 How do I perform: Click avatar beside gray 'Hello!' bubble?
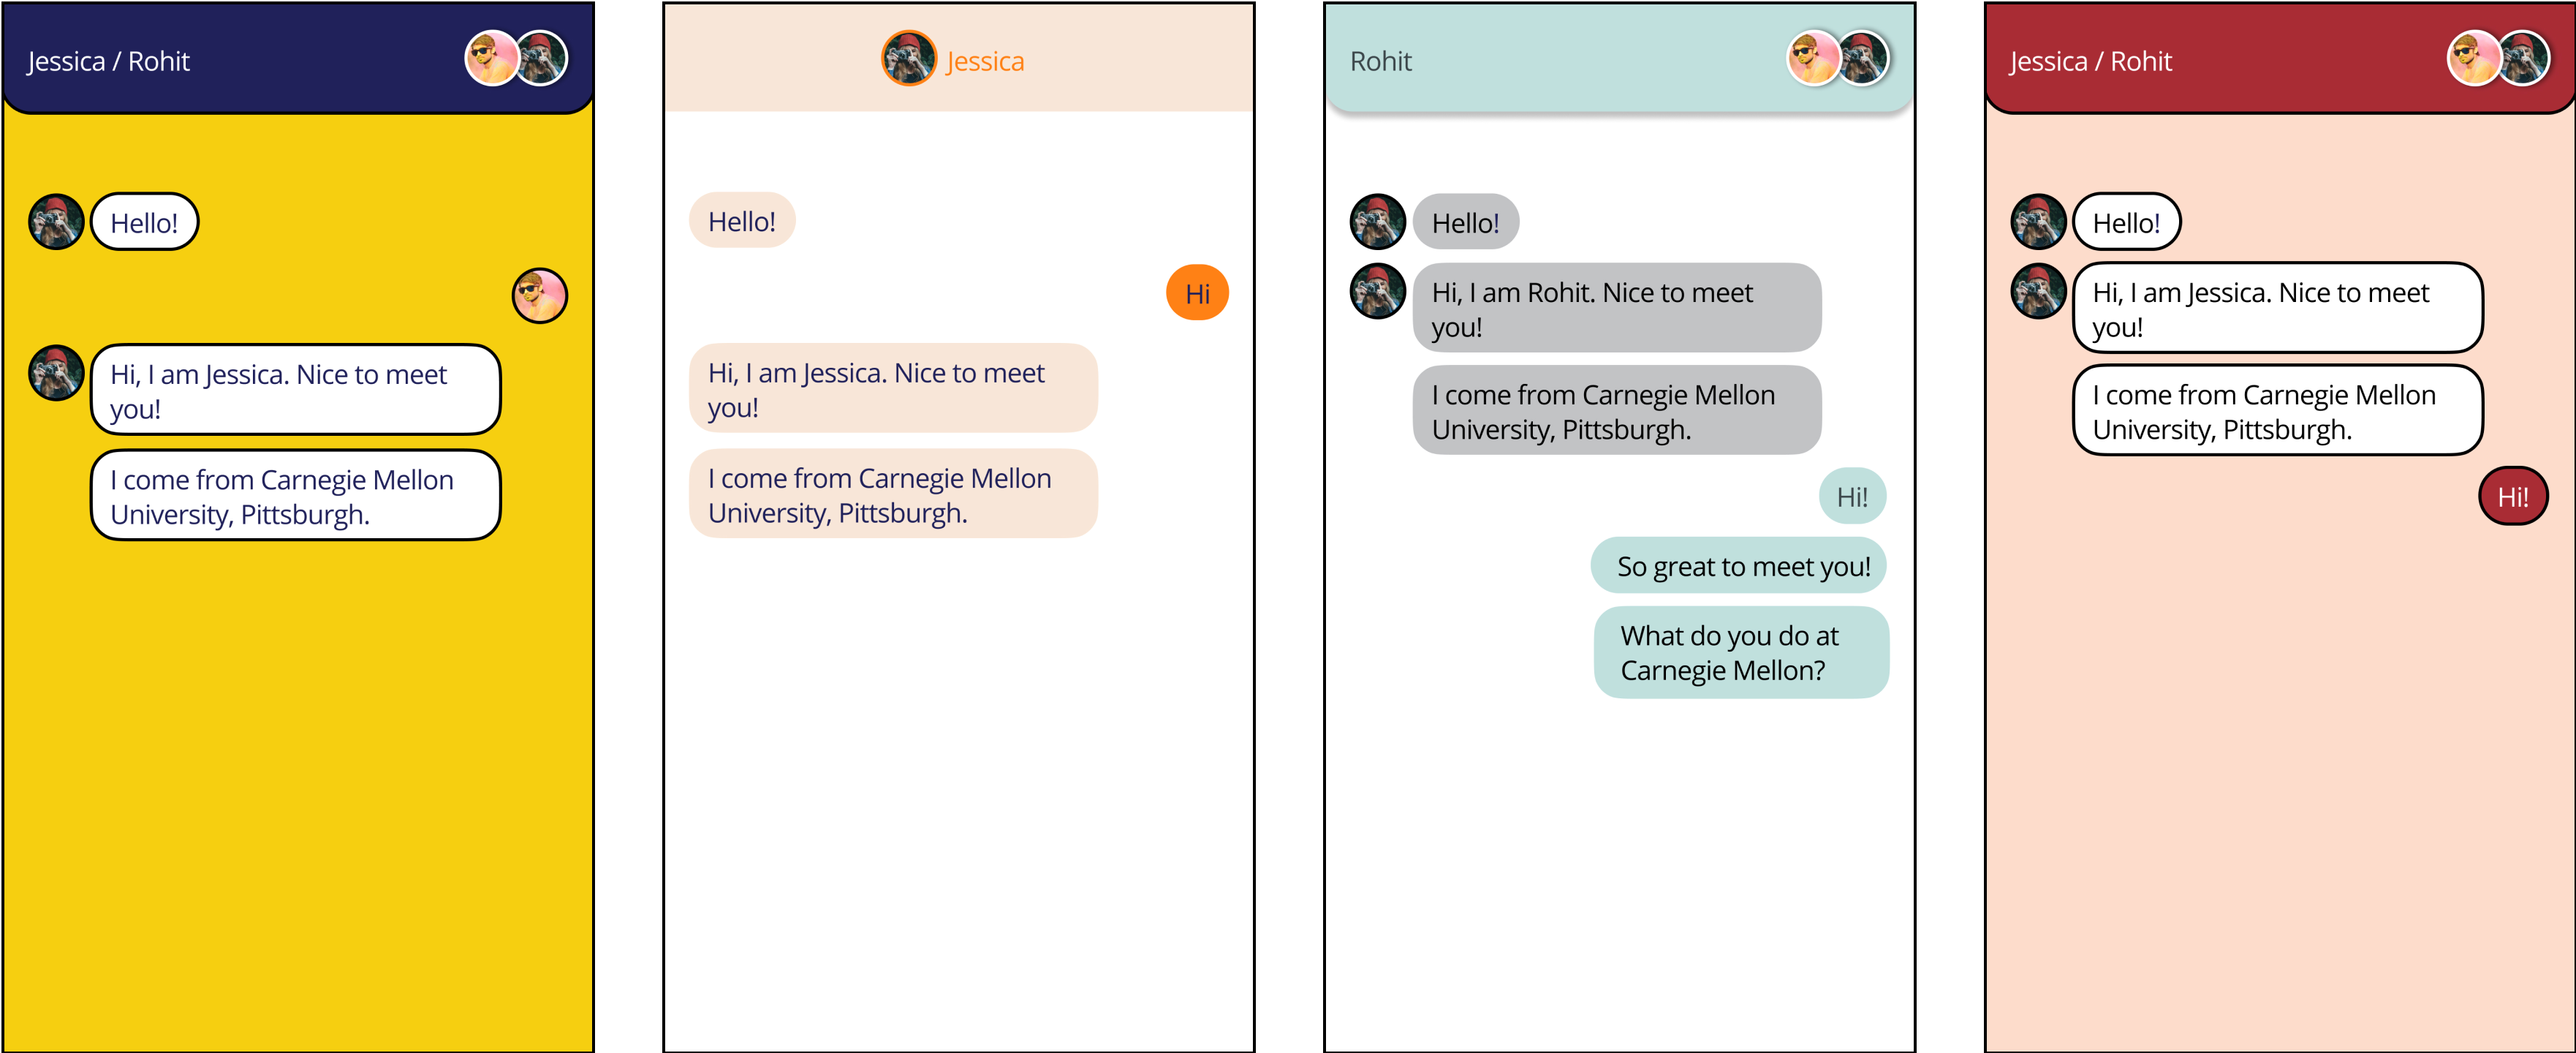(x=1378, y=221)
